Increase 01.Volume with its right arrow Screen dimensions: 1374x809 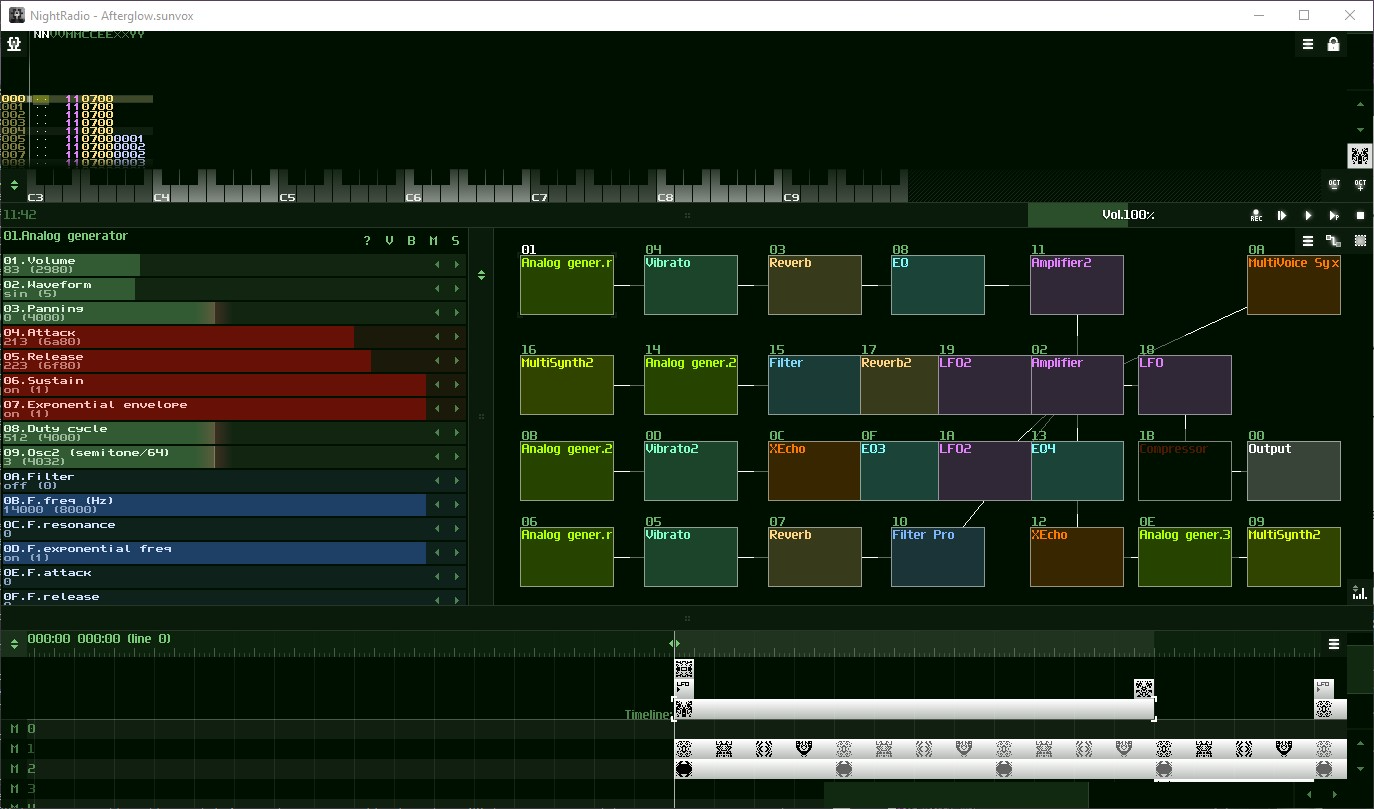[x=457, y=265]
